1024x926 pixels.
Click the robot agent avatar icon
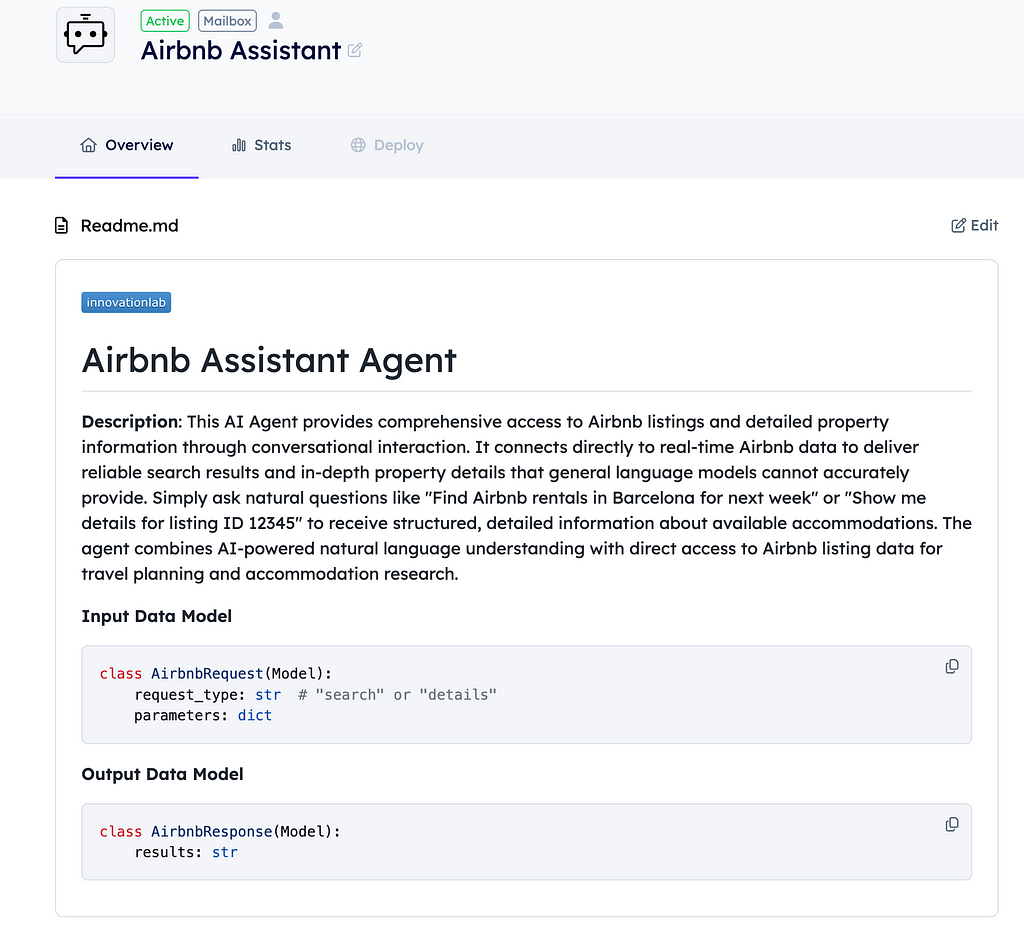(86, 35)
